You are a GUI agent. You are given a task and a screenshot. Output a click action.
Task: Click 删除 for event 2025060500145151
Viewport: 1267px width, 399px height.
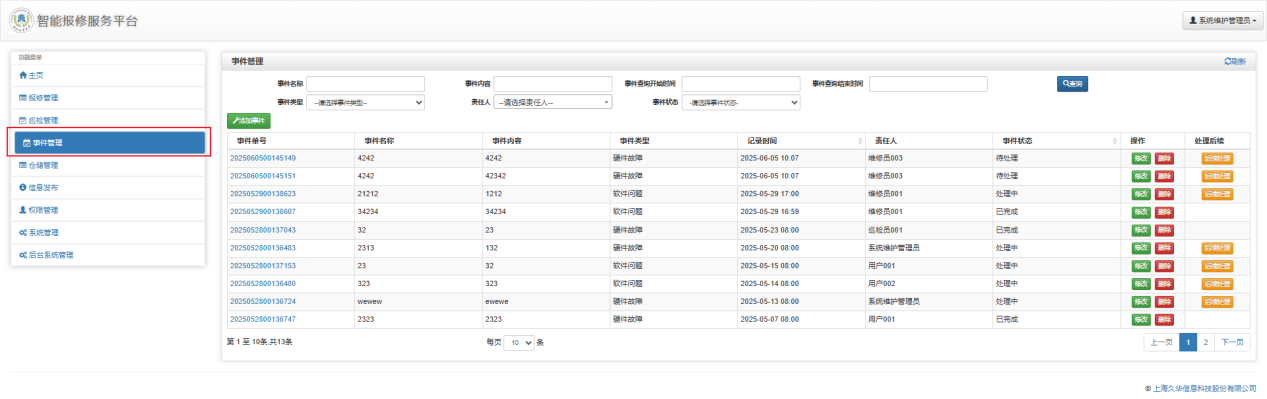1164,176
